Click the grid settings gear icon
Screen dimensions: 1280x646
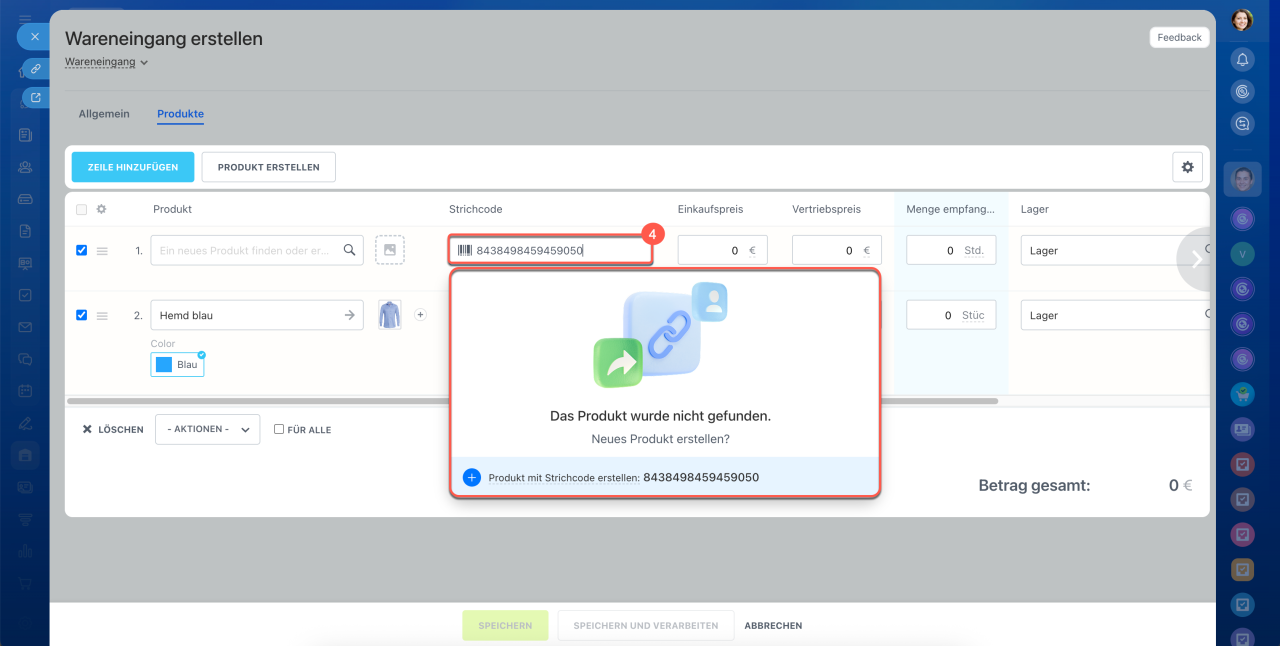1187,167
